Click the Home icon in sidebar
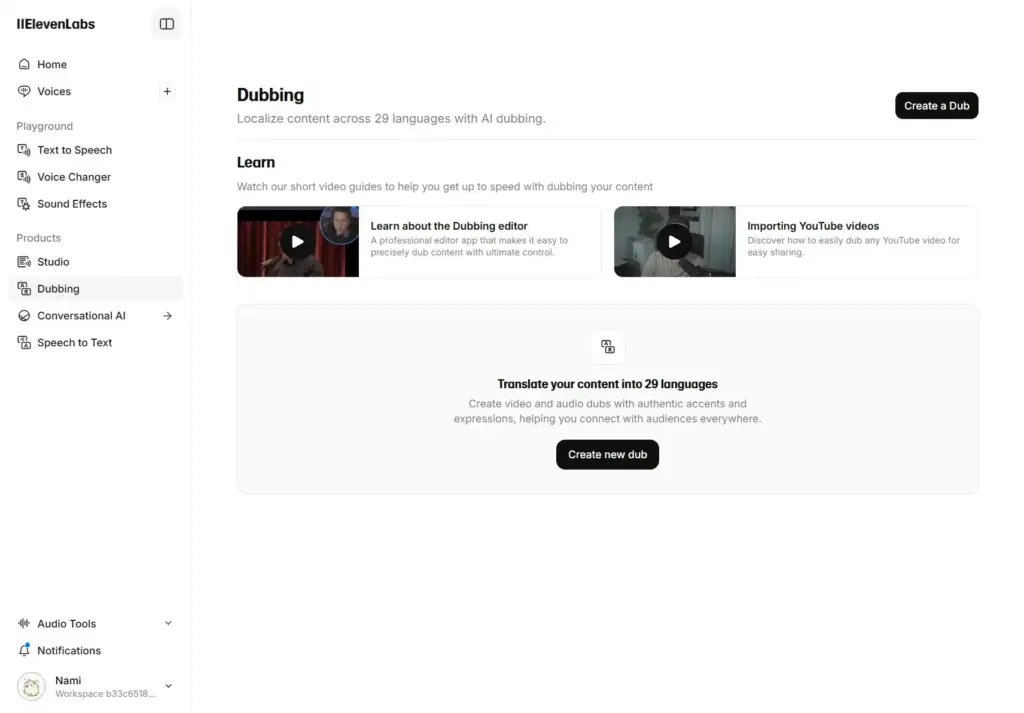Screen dimensions: 1024x713 click(24, 64)
